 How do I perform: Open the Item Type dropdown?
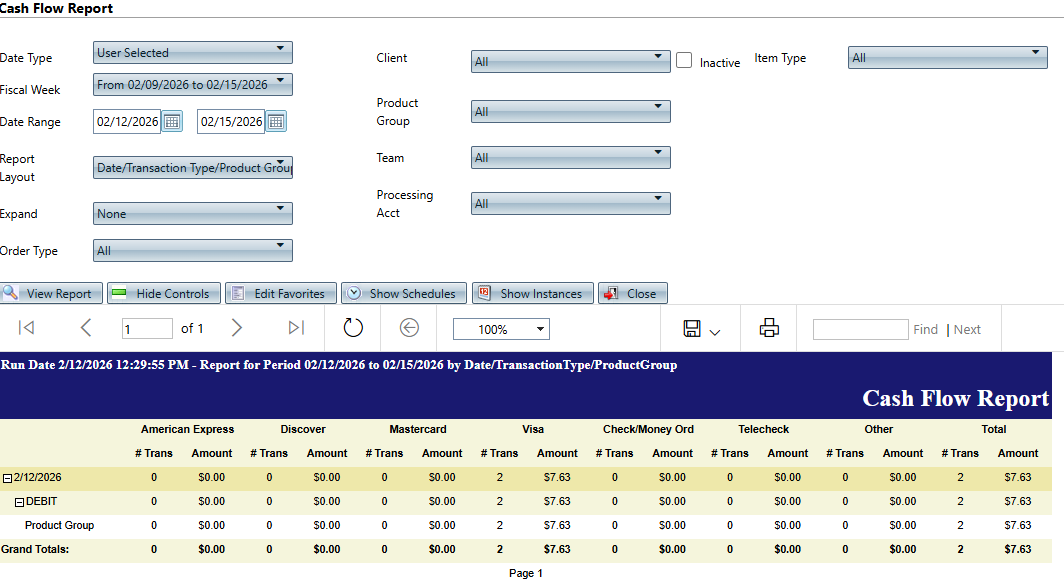947,58
